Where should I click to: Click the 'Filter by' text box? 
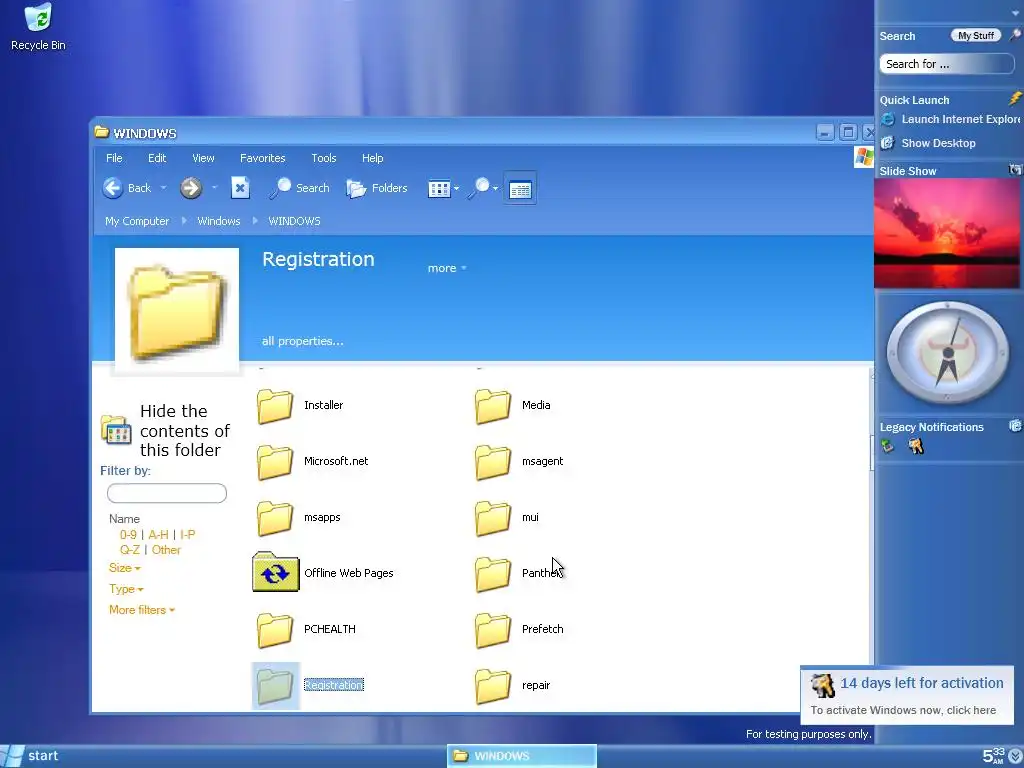tap(167, 493)
